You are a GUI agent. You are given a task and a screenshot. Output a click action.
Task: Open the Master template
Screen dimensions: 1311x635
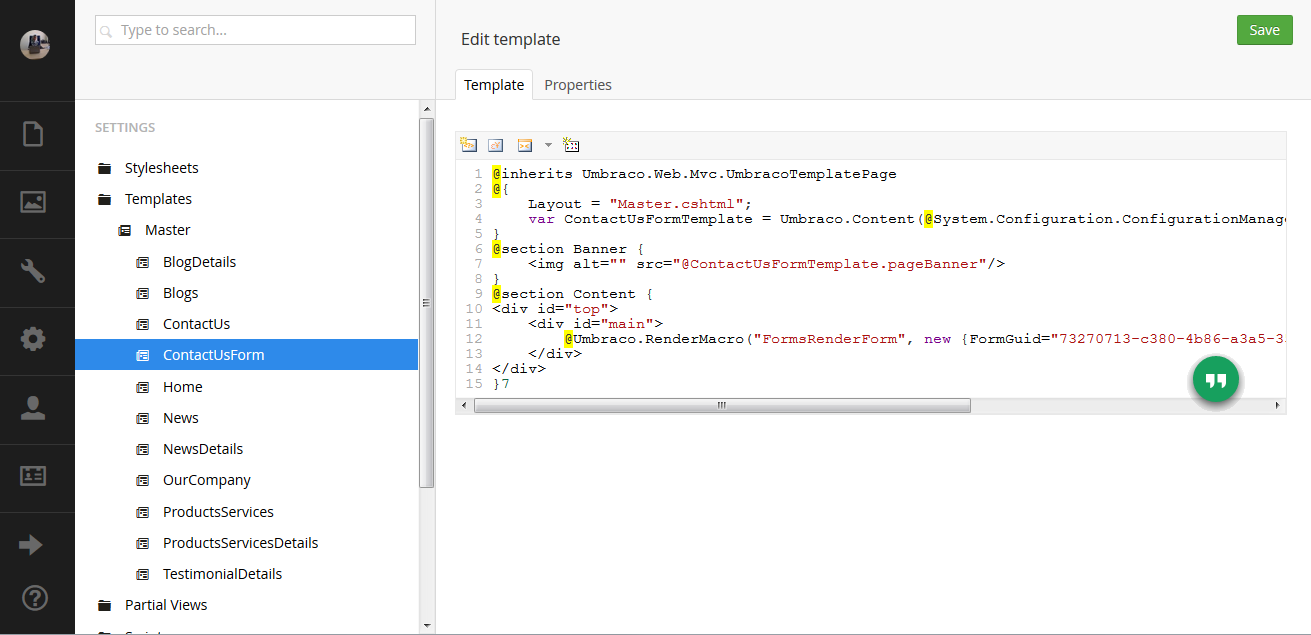click(x=167, y=230)
